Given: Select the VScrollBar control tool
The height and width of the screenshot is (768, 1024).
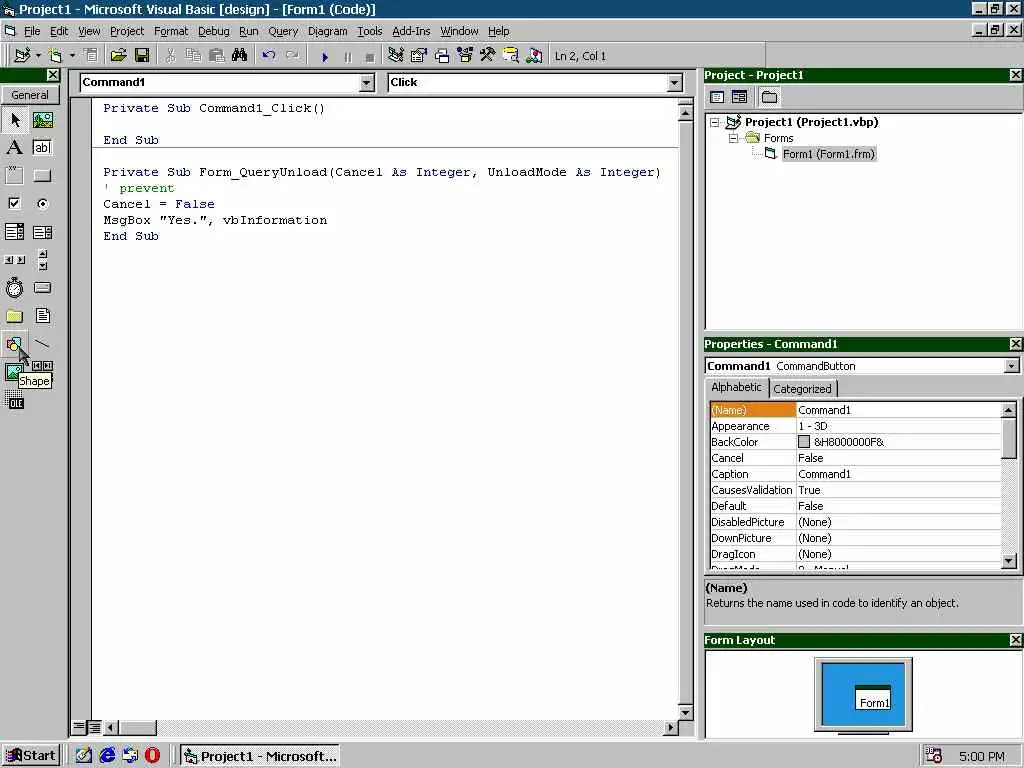Looking at the screenshot, I should (x=42, y=260).
